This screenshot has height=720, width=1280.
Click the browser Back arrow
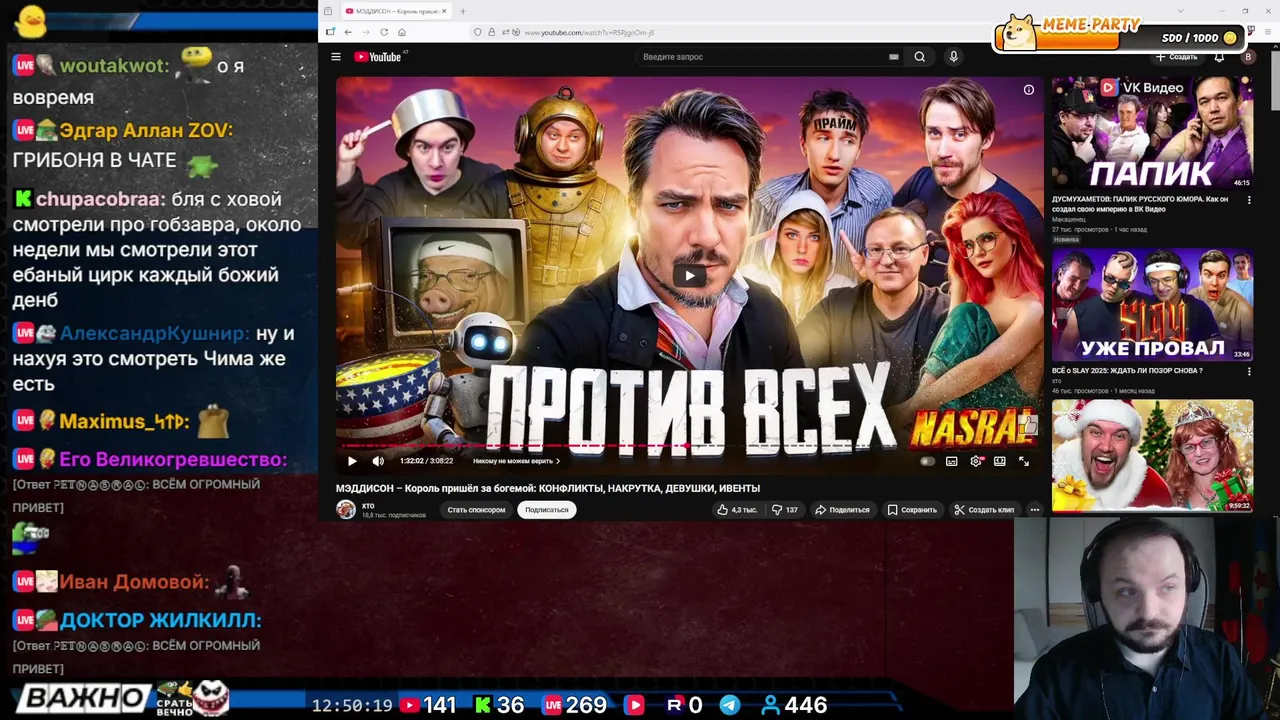(348, 32)
